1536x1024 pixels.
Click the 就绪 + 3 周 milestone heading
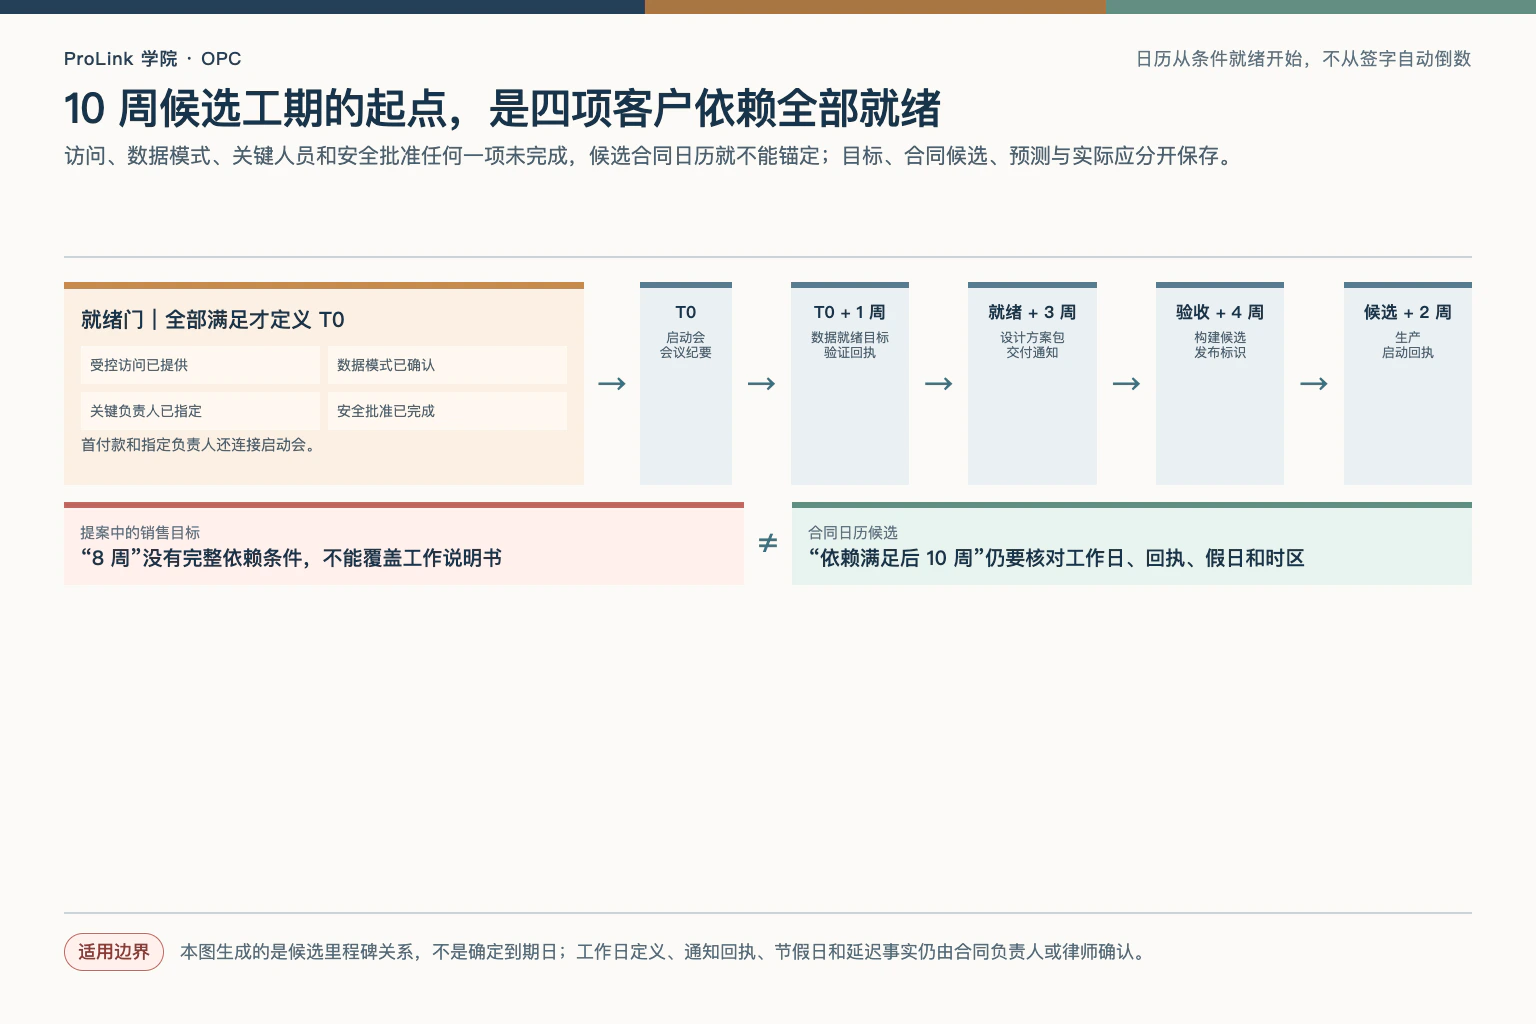[1032, 313]
